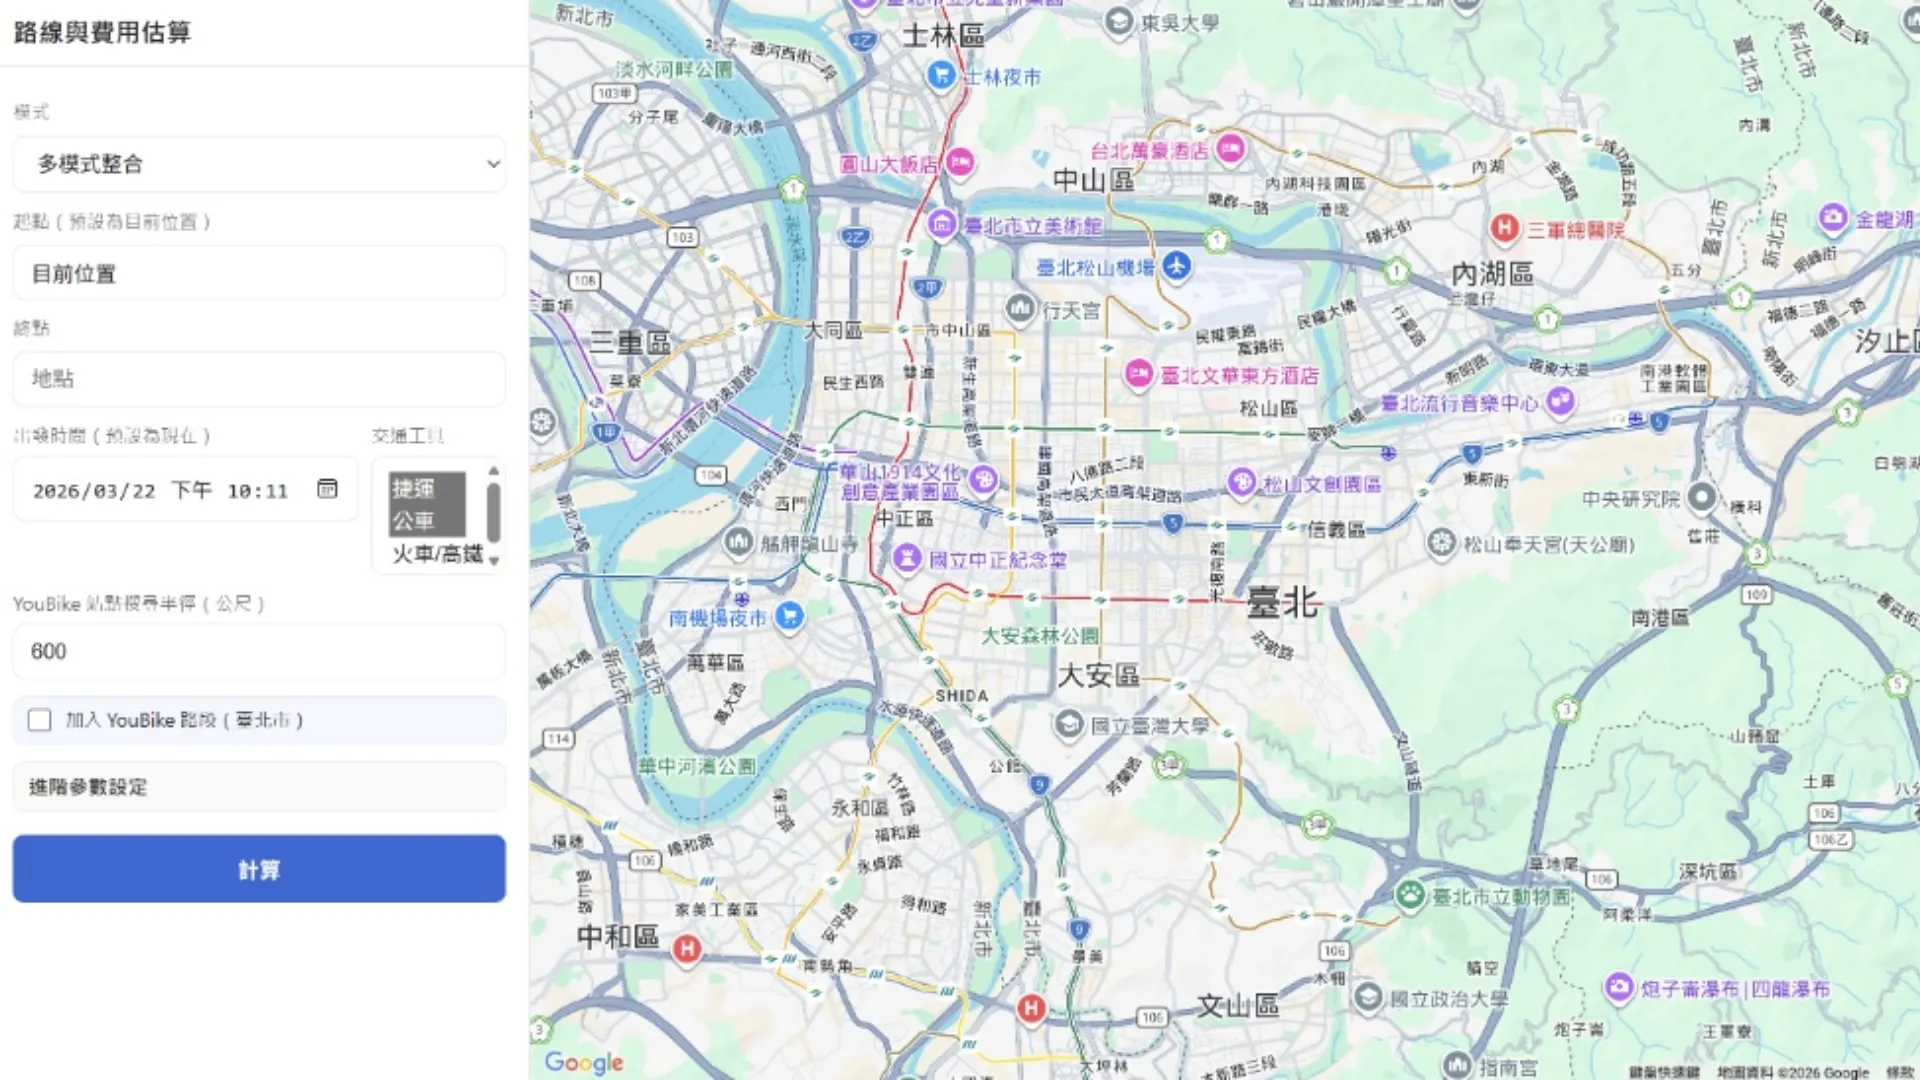Click the YouBike radius field showing 600
Image resolution: width=1920 pixels, height=1080 pixels.
[259, 652]
